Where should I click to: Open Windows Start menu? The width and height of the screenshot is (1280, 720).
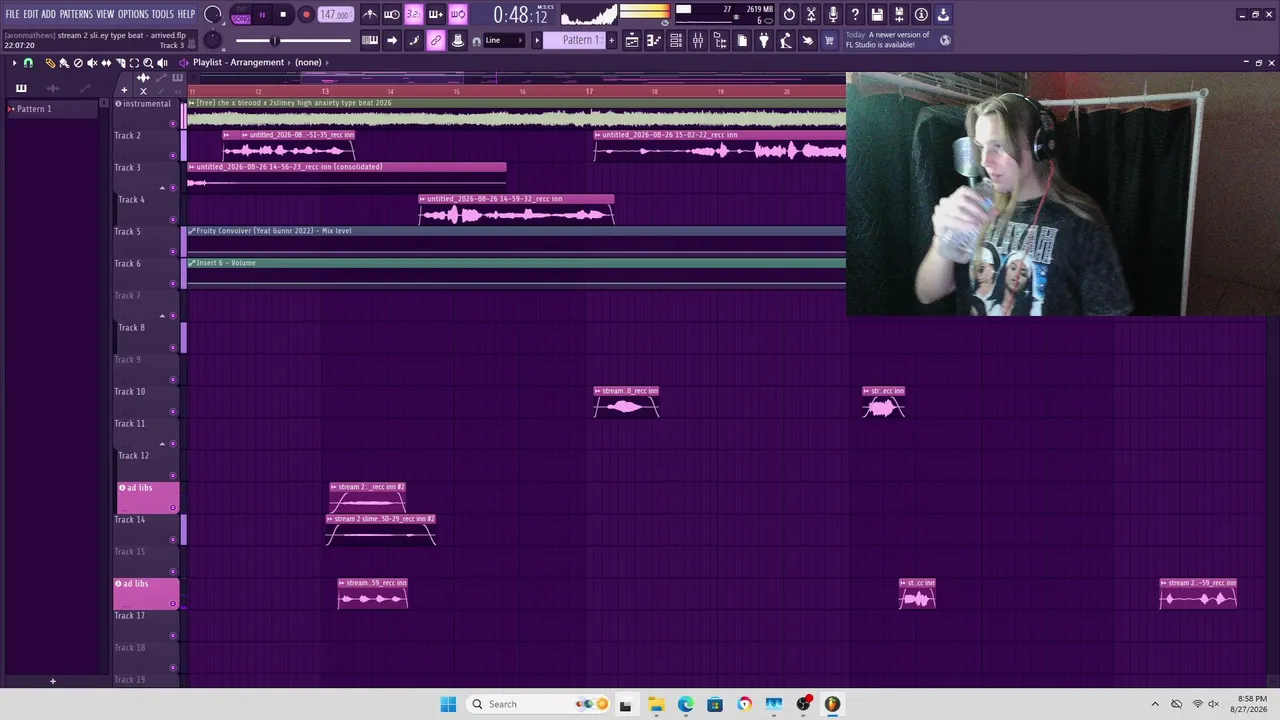coord(448,704)
